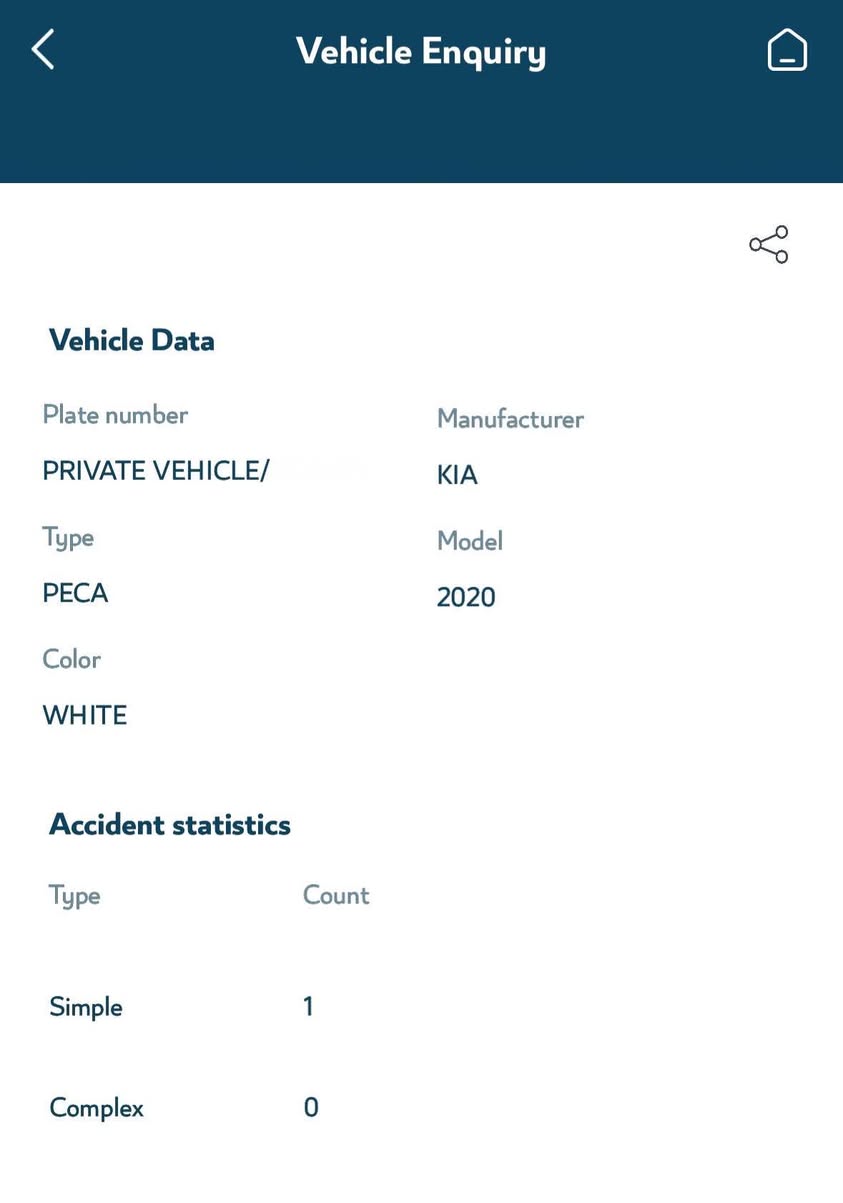Select the 2020 model value
This screenshot has width=843, height=1203.
point(466,597)
